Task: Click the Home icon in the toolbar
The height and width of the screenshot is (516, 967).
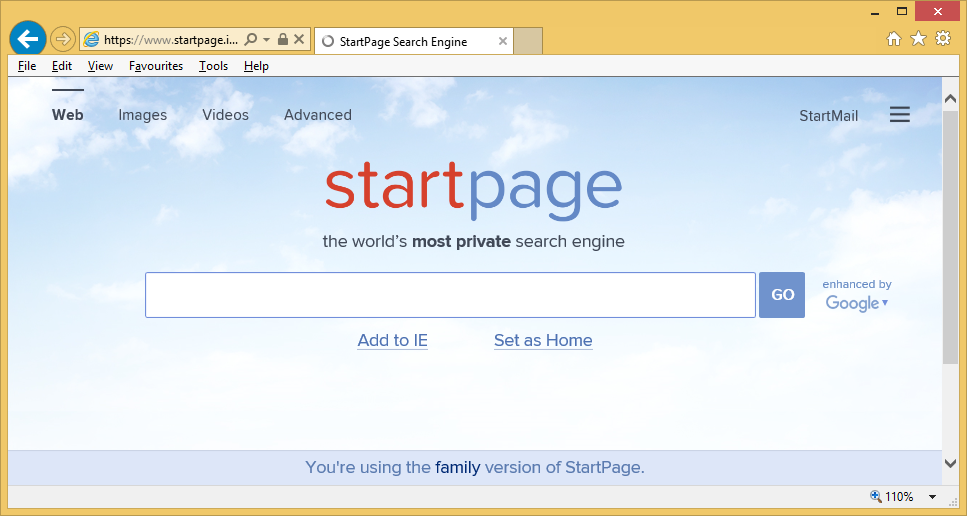Action: click(x=894, y=39)
